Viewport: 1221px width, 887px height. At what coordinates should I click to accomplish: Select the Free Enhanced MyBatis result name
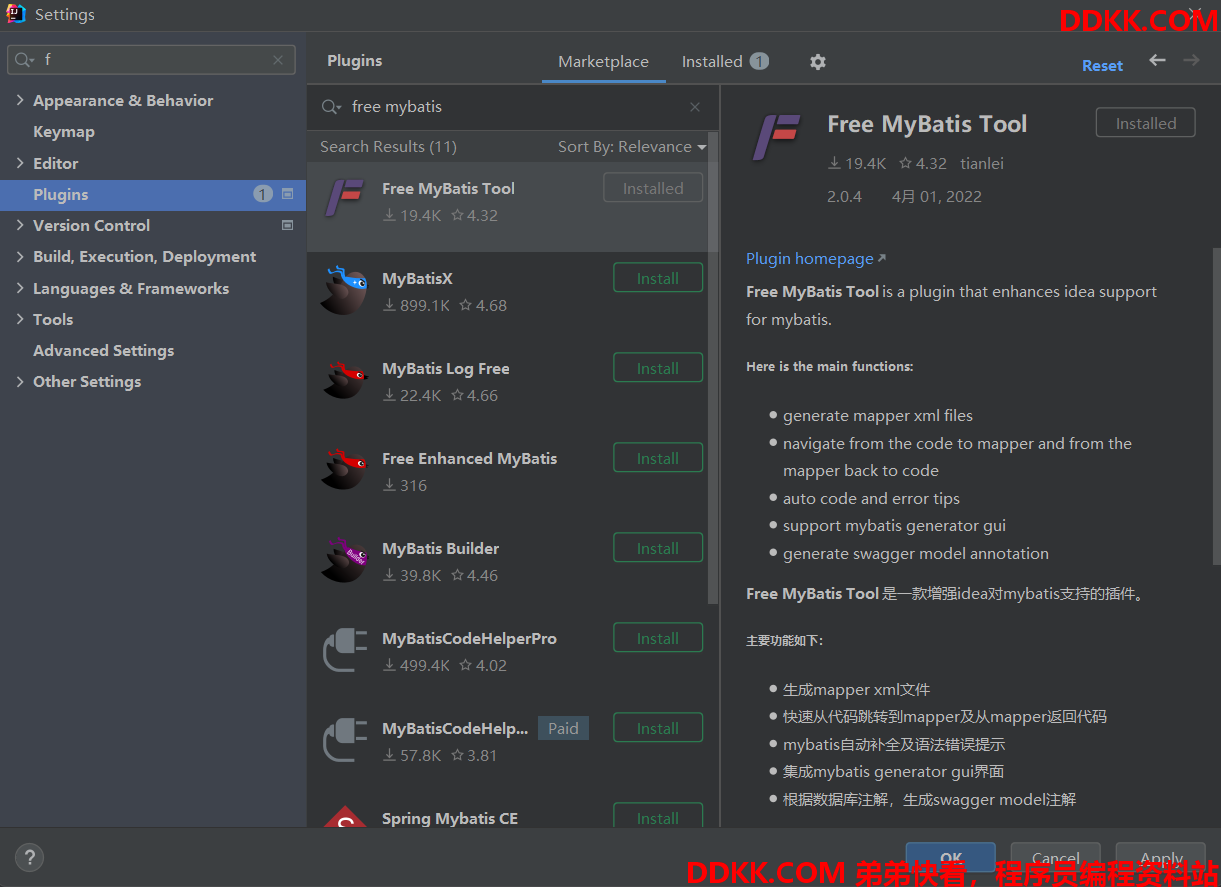469,458
